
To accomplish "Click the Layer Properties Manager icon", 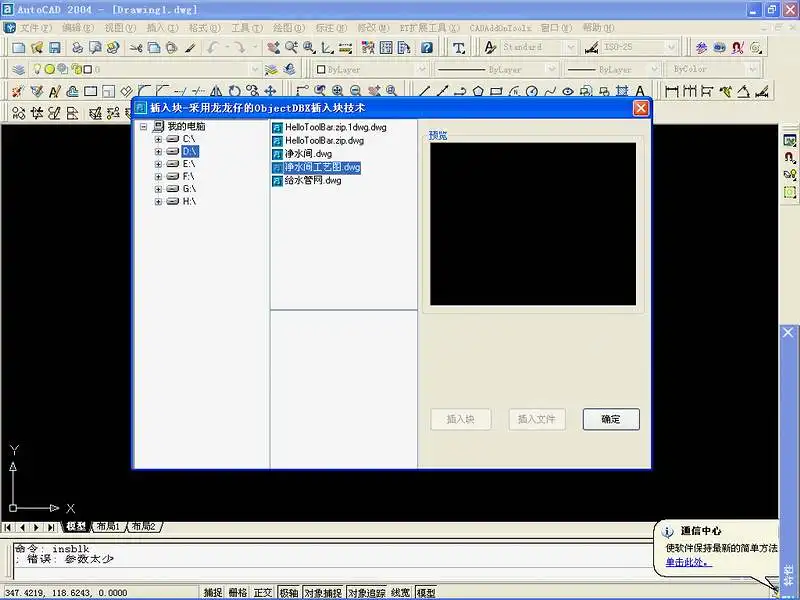I will click(18, 69).
